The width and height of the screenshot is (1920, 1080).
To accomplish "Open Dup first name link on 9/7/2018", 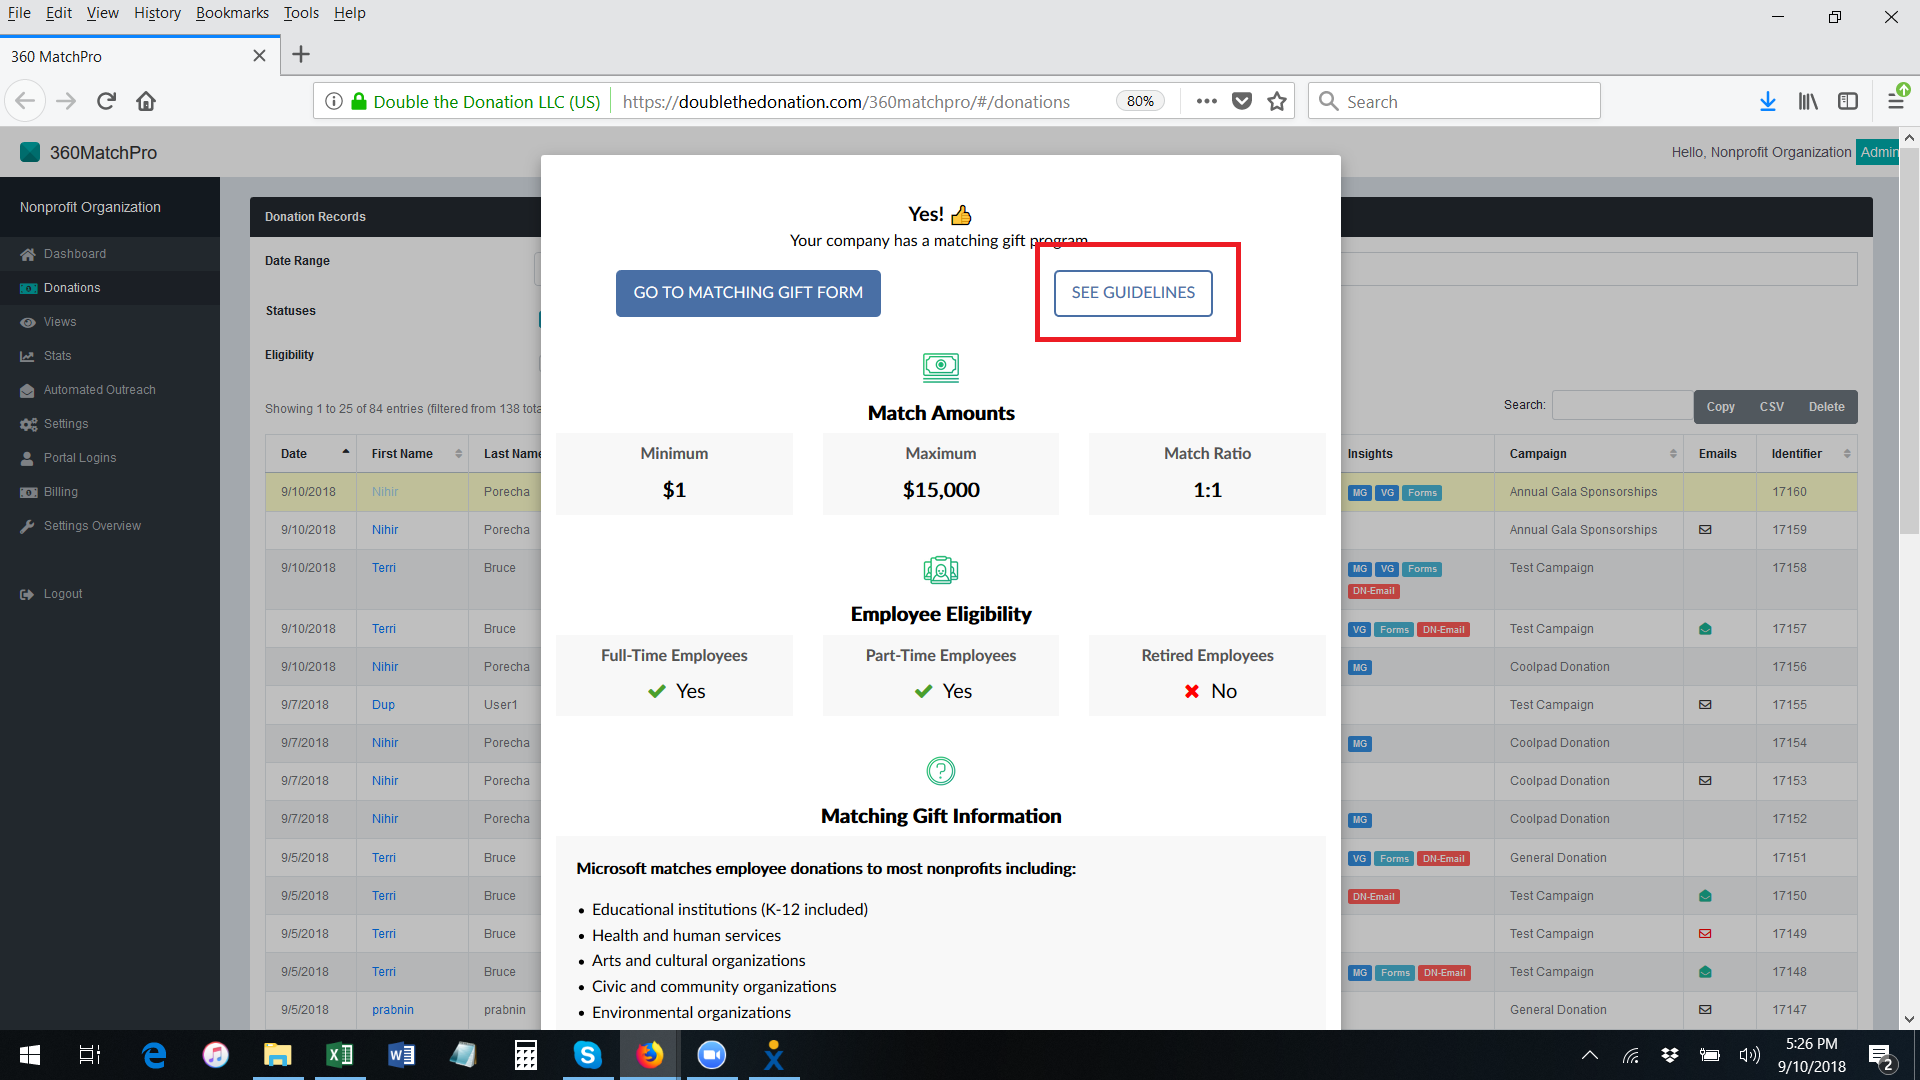I will point(383,705).
